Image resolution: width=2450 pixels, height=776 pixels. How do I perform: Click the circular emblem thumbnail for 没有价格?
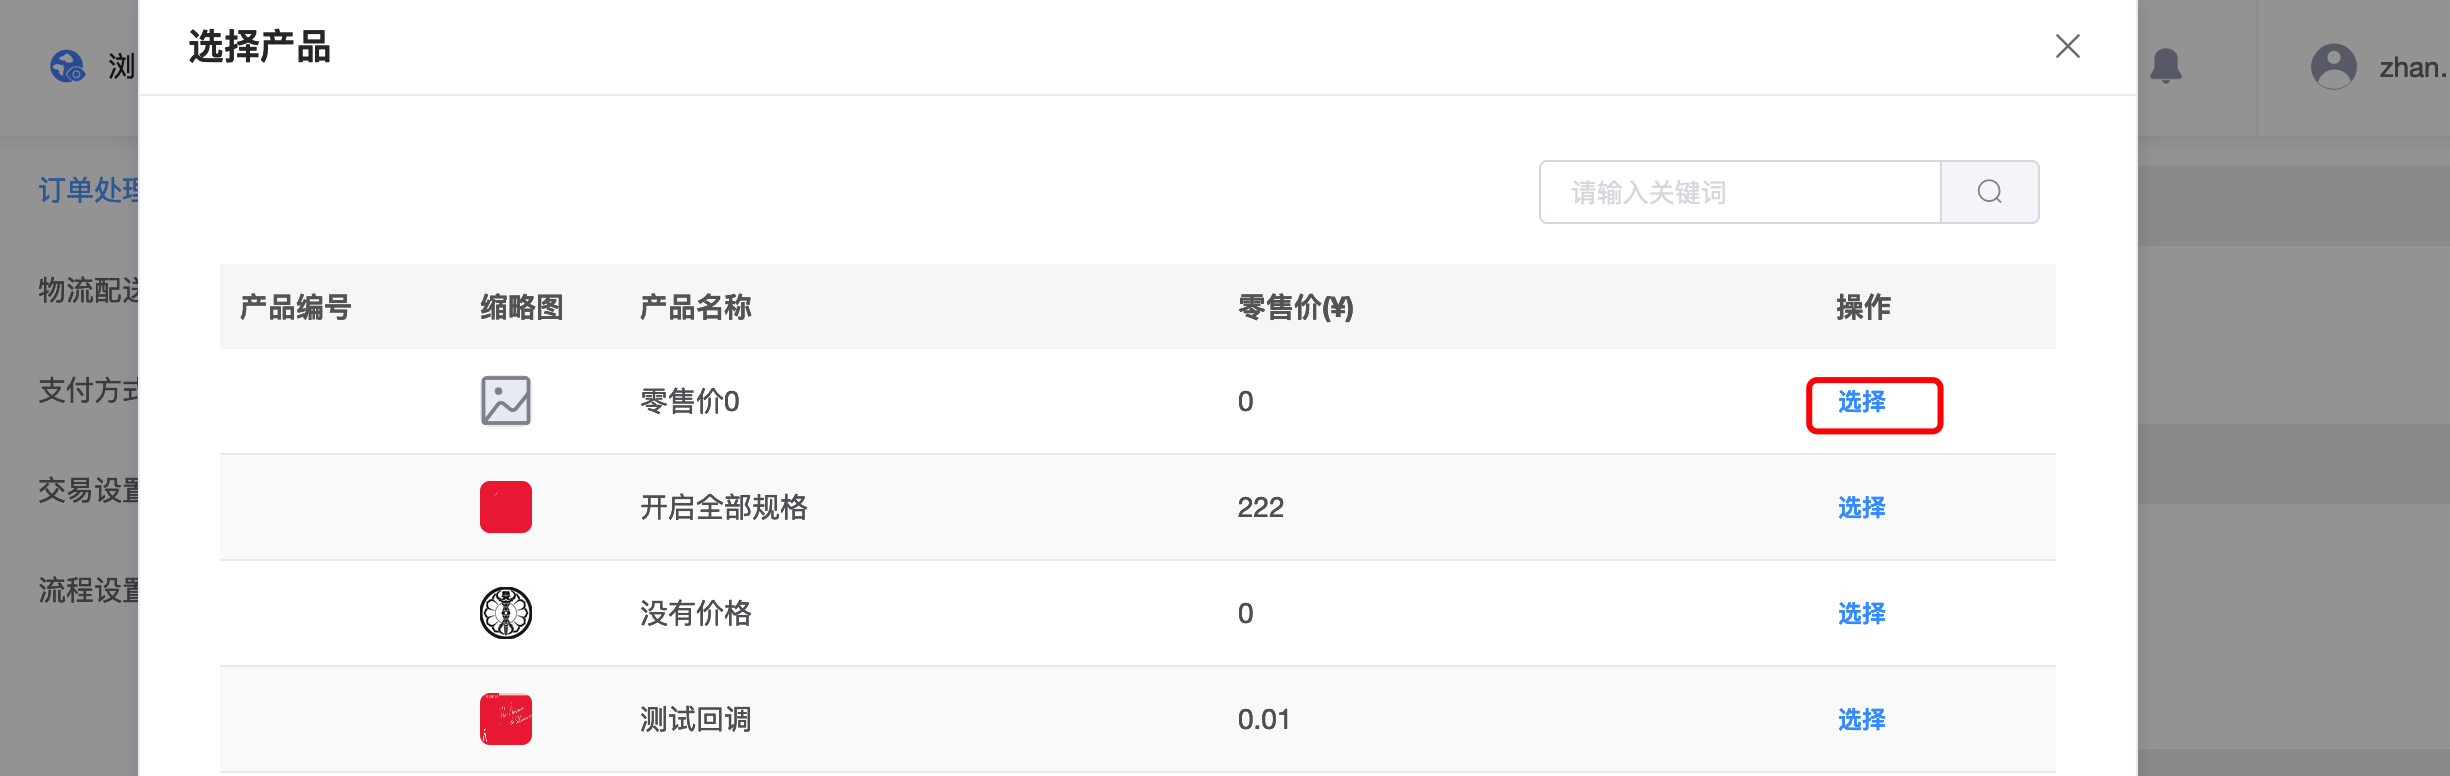coord(506,613)
